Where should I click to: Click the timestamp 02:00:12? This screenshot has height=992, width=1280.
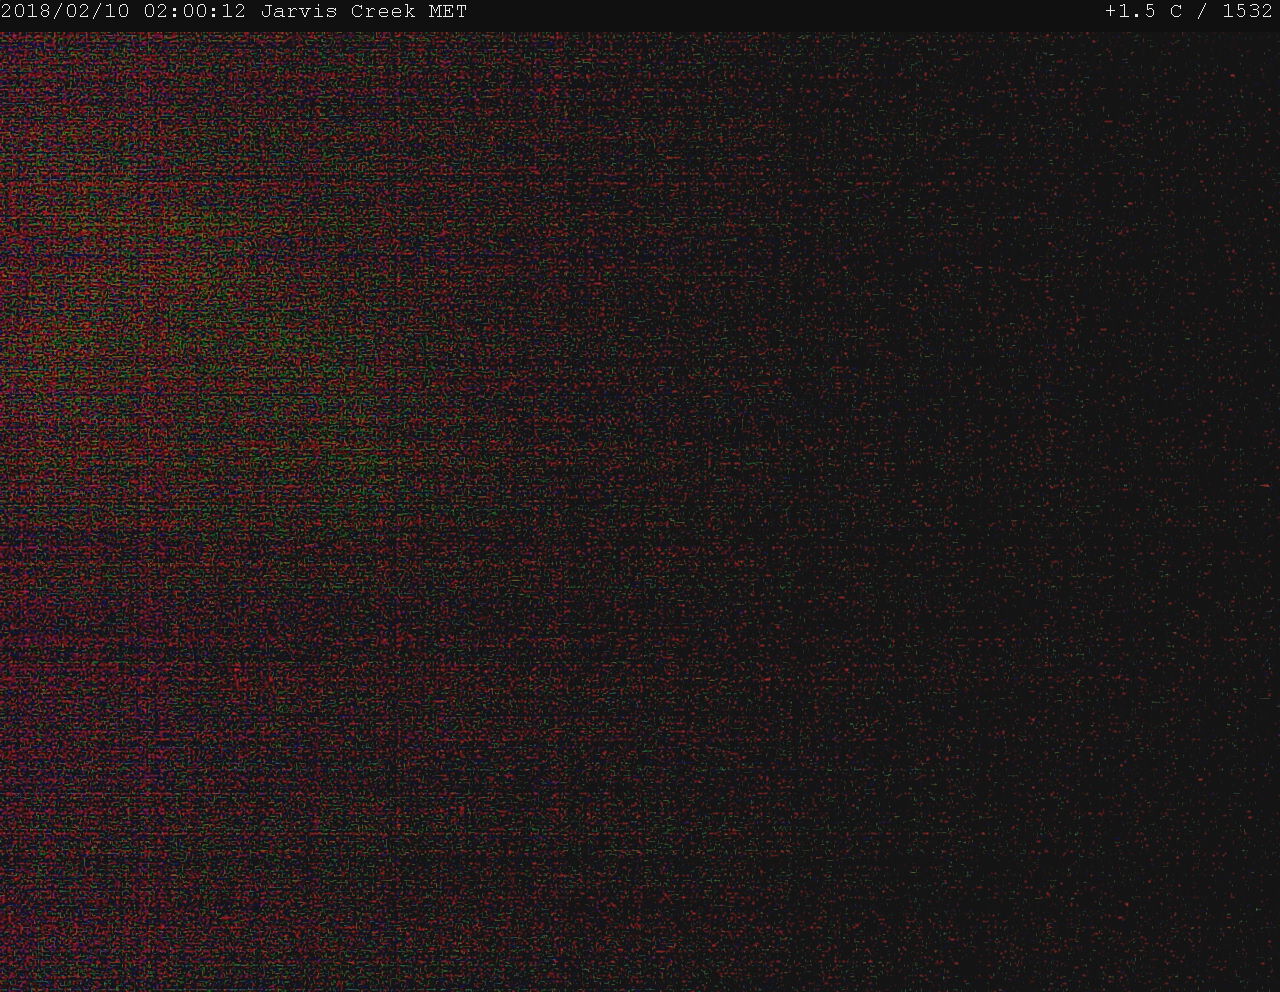(x=195, y=12)
